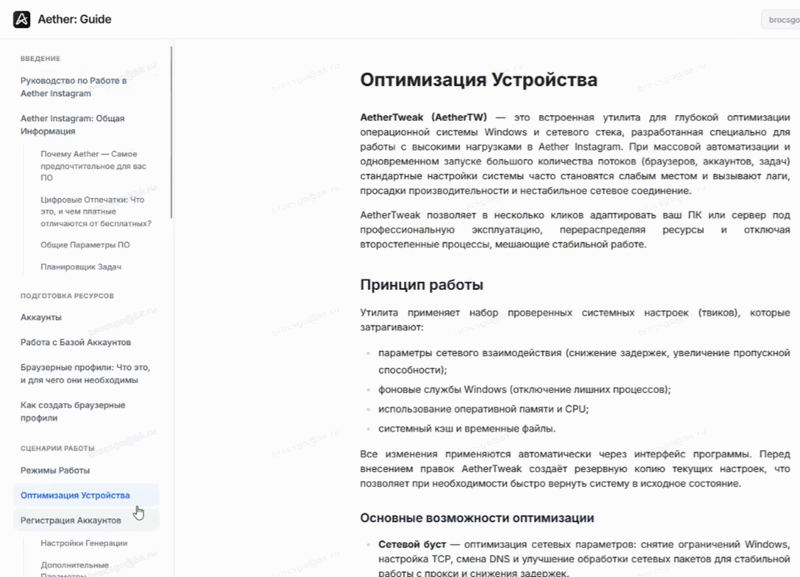800x577 pixels.
Task: Click the Основные возможности оптимизации heading
Action: pos(477,518)
